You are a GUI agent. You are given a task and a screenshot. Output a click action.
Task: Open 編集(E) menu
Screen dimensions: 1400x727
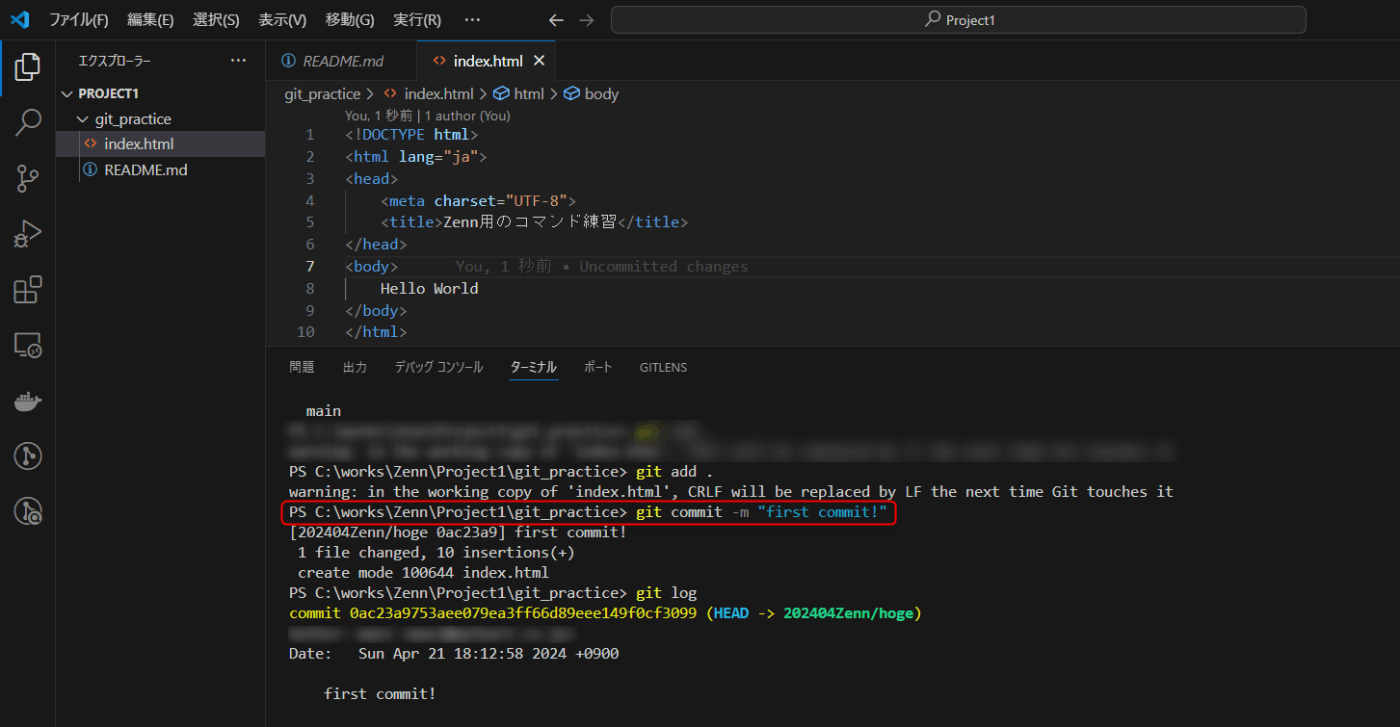(151, 20)
